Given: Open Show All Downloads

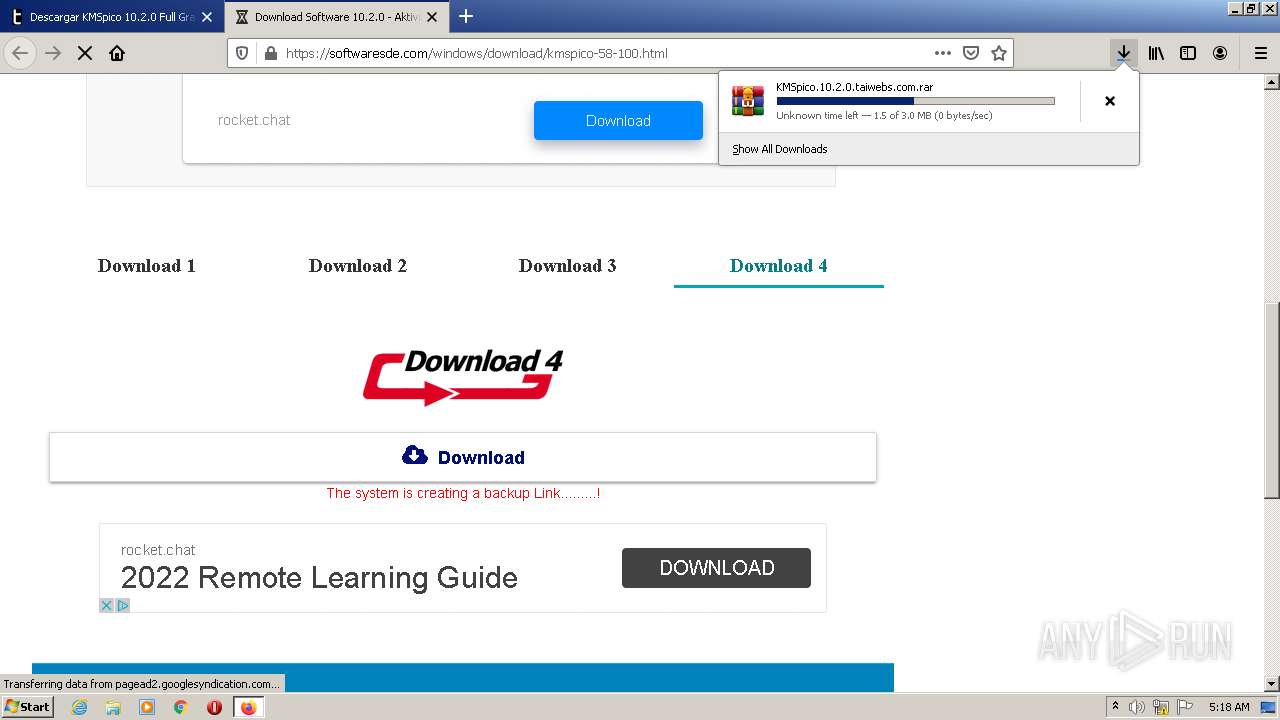Looking at the screenshot, I should click(x=780, y=149).
